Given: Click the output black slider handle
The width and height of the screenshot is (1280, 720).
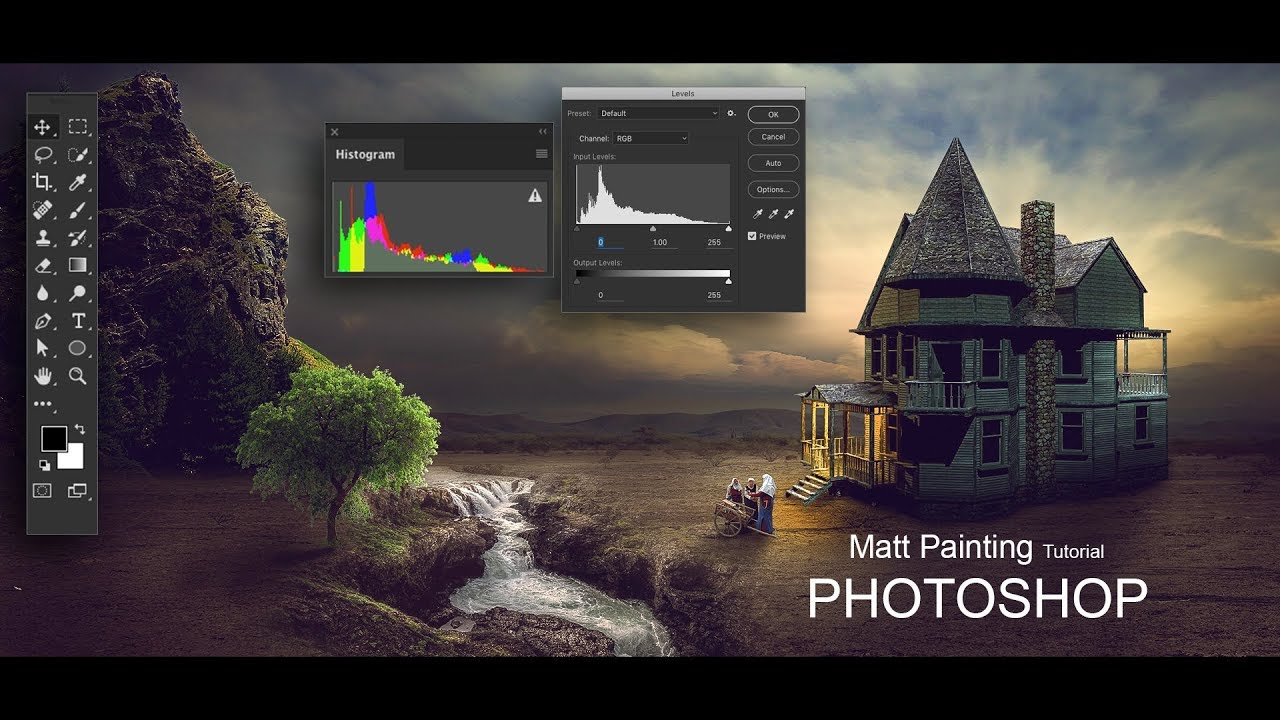Looking at the screenshot, I should 577,282.
